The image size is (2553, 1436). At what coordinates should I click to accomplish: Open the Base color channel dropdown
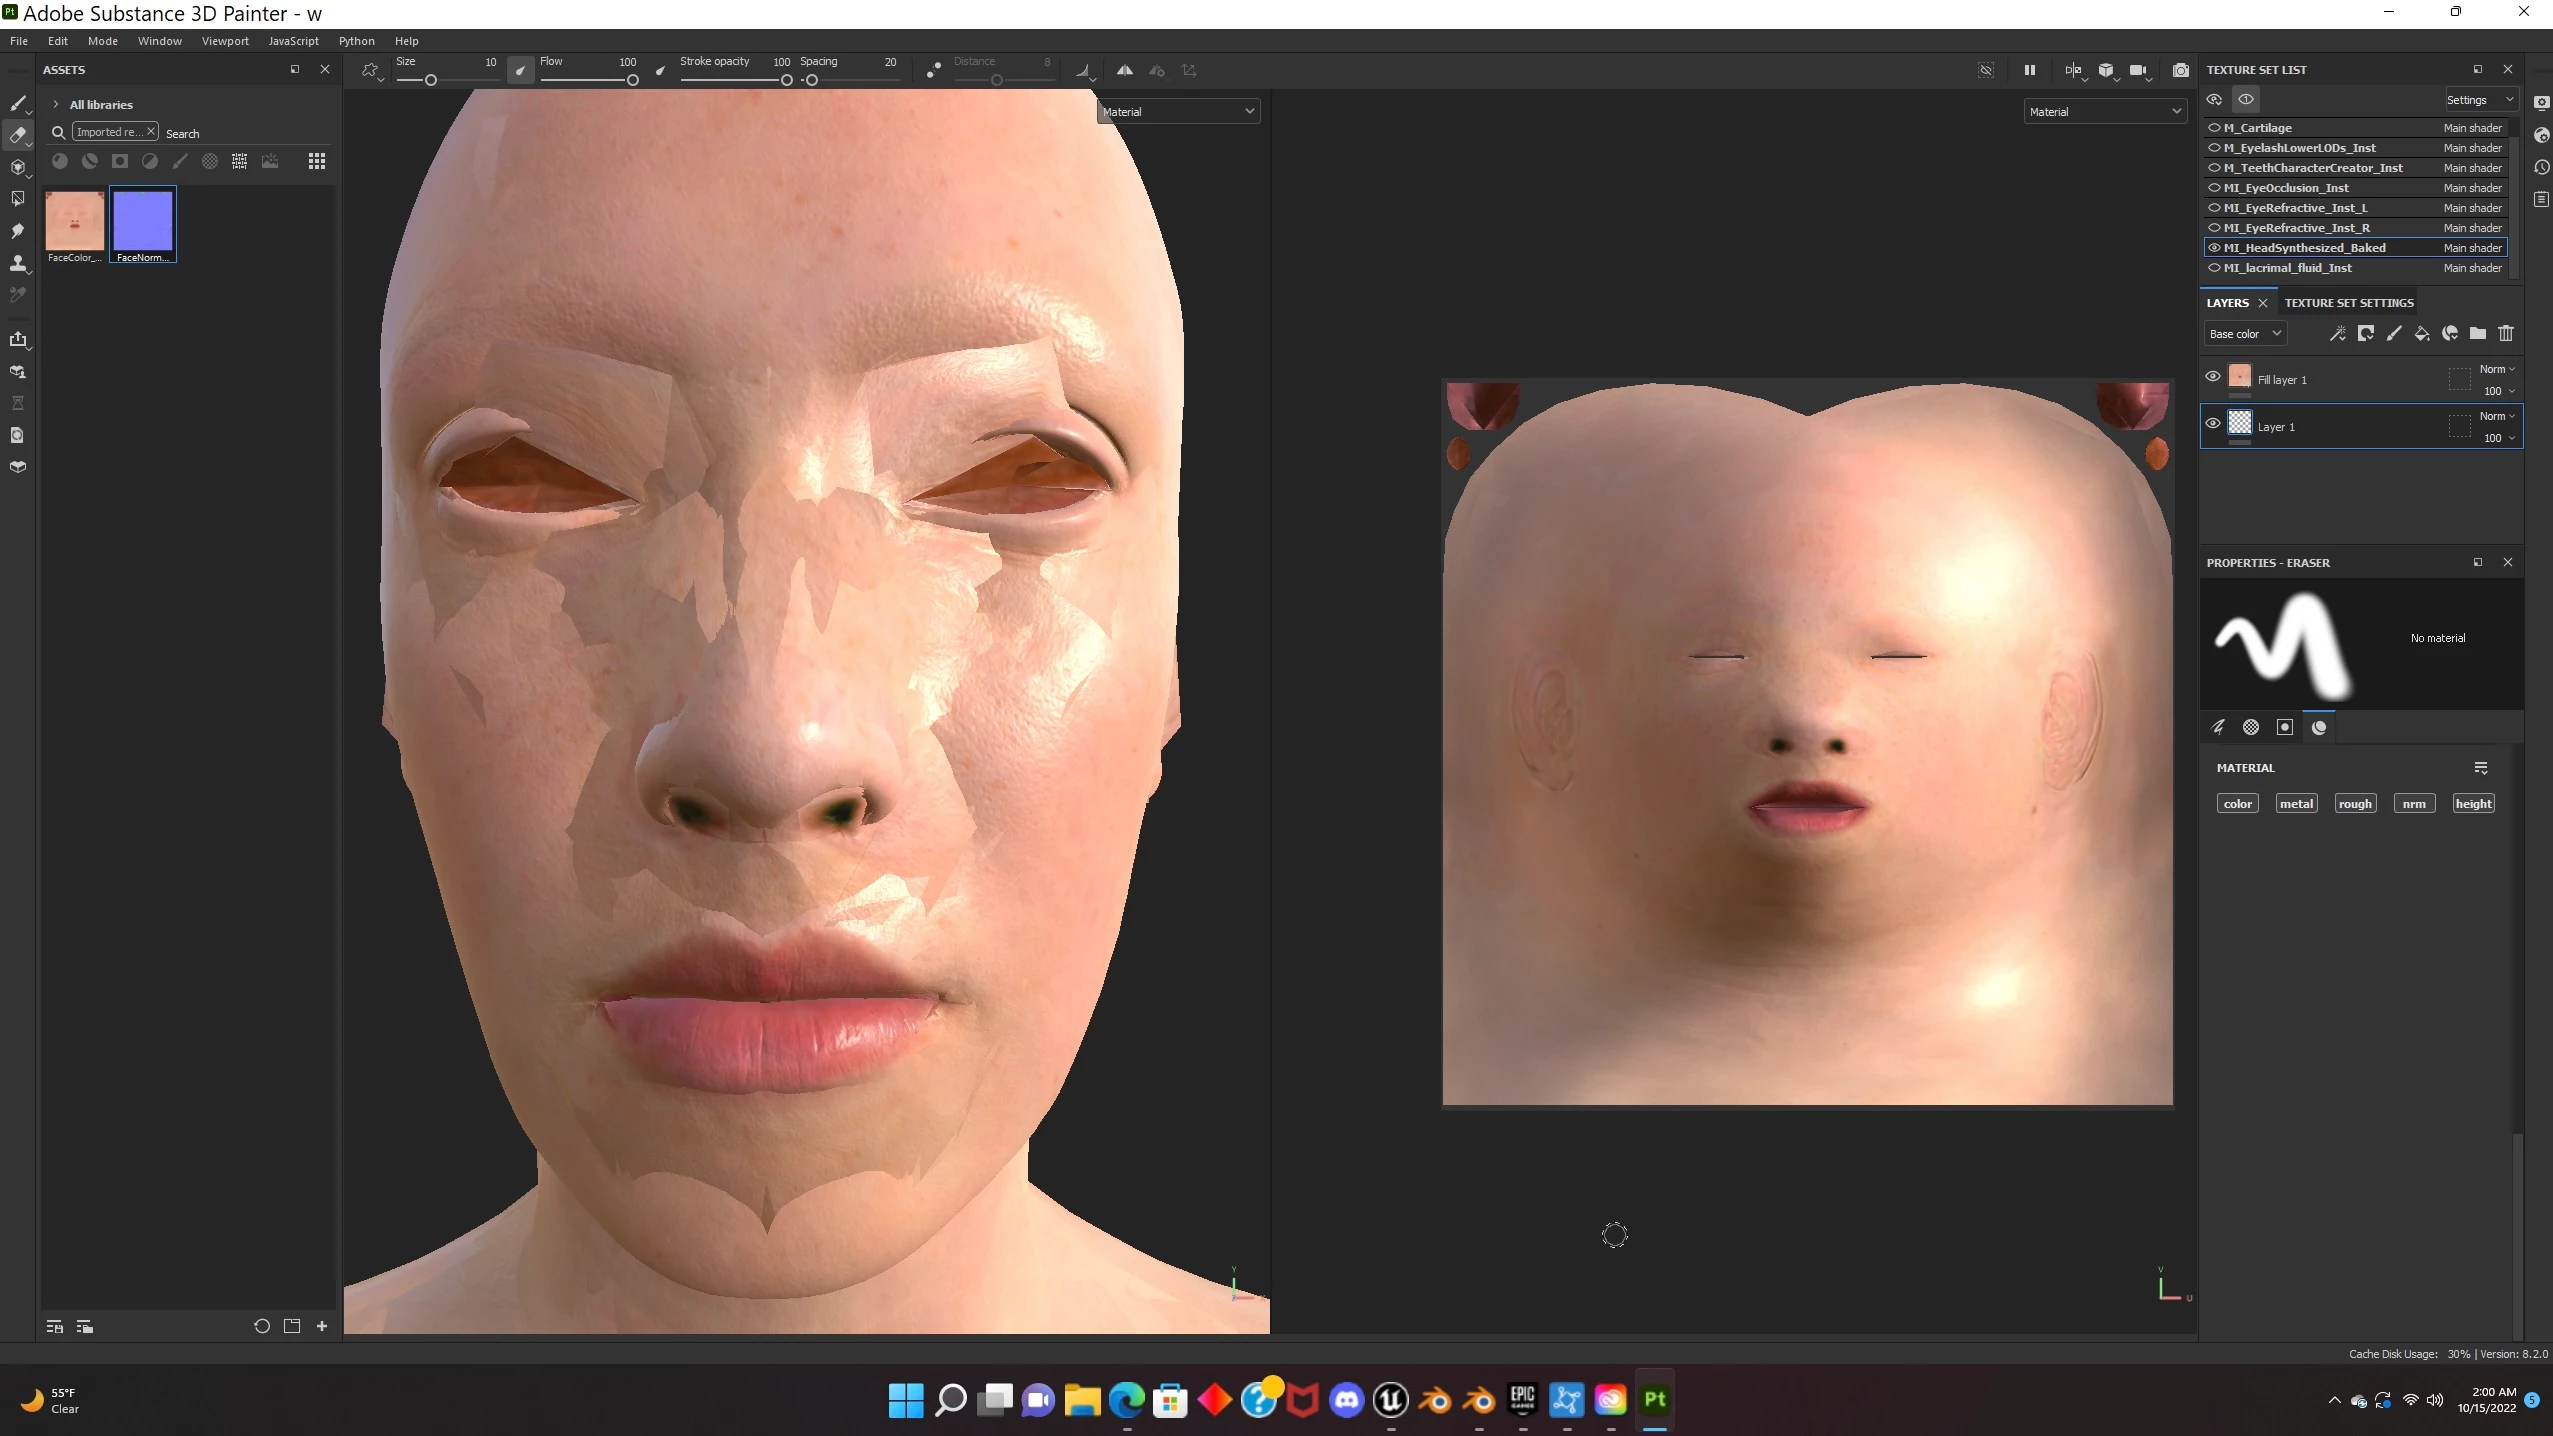click(x=2244, y=334)
